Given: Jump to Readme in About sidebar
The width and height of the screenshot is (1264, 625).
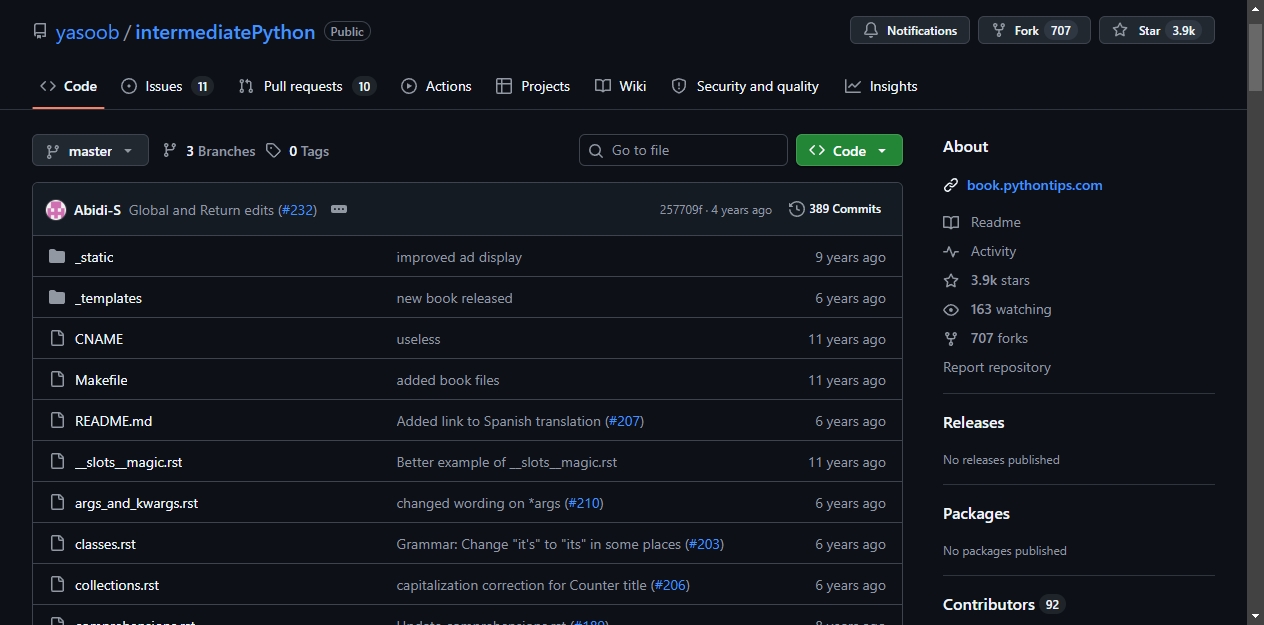Looking at the screenshot, I should tap(982, 222).
